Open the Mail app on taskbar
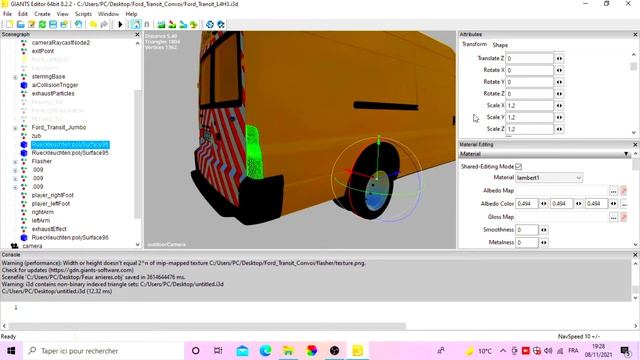Image resolution: width=640 pixels, height=360 pixels. (242, 351)
